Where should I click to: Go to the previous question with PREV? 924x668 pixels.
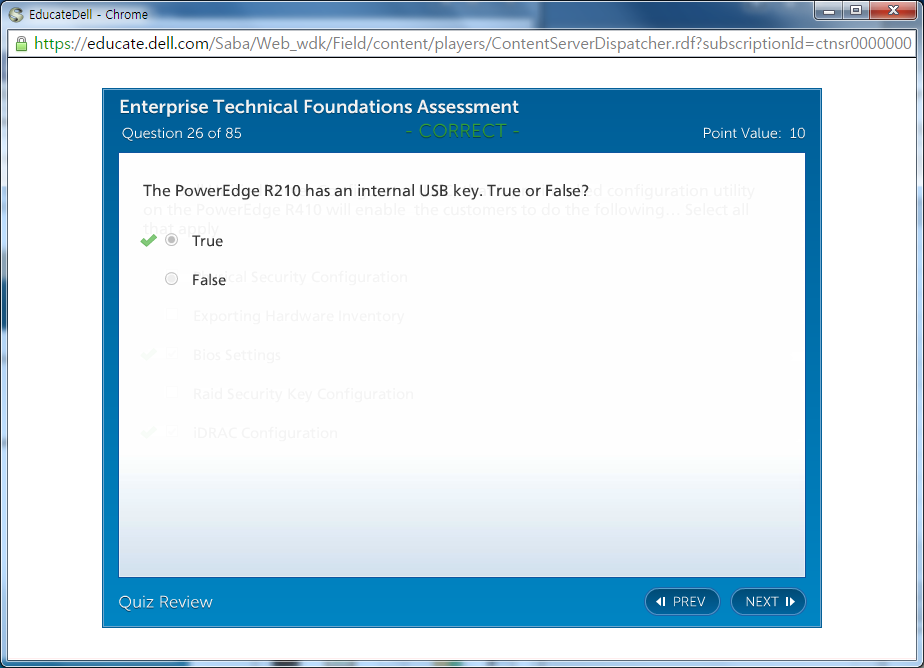tap(682, 601)
